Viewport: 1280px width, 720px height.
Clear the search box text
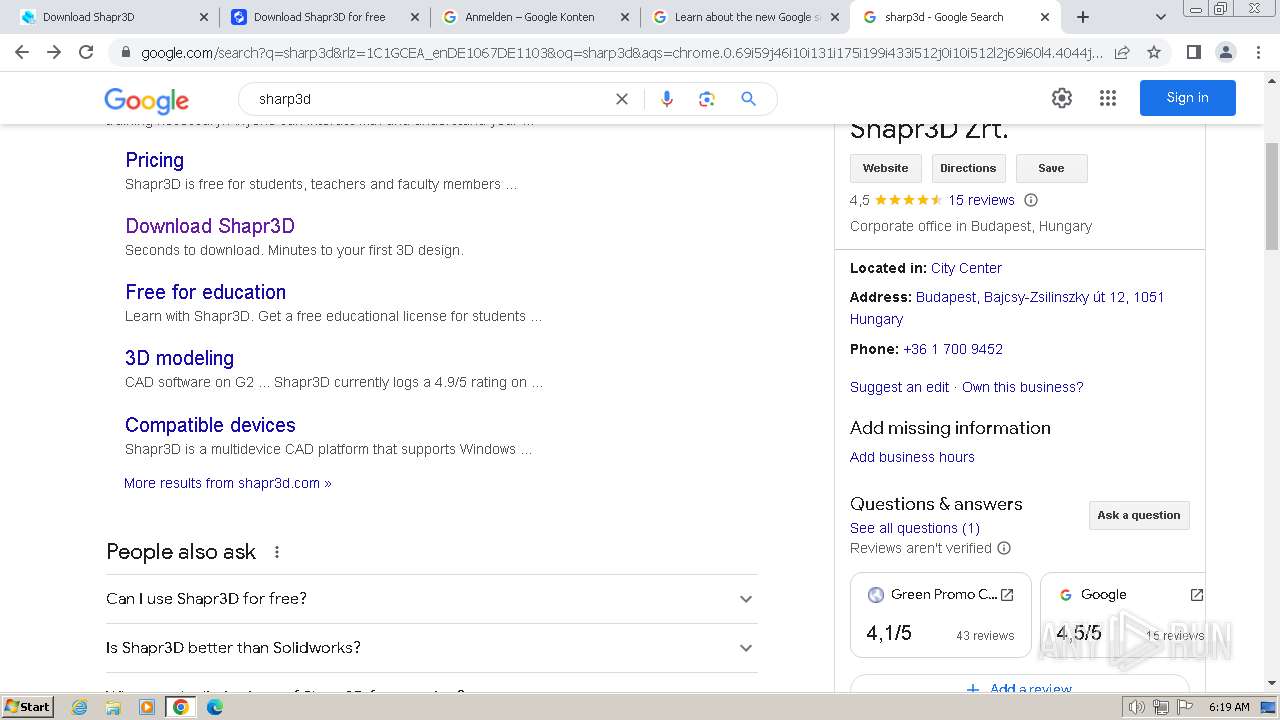(x=622, y=99)
